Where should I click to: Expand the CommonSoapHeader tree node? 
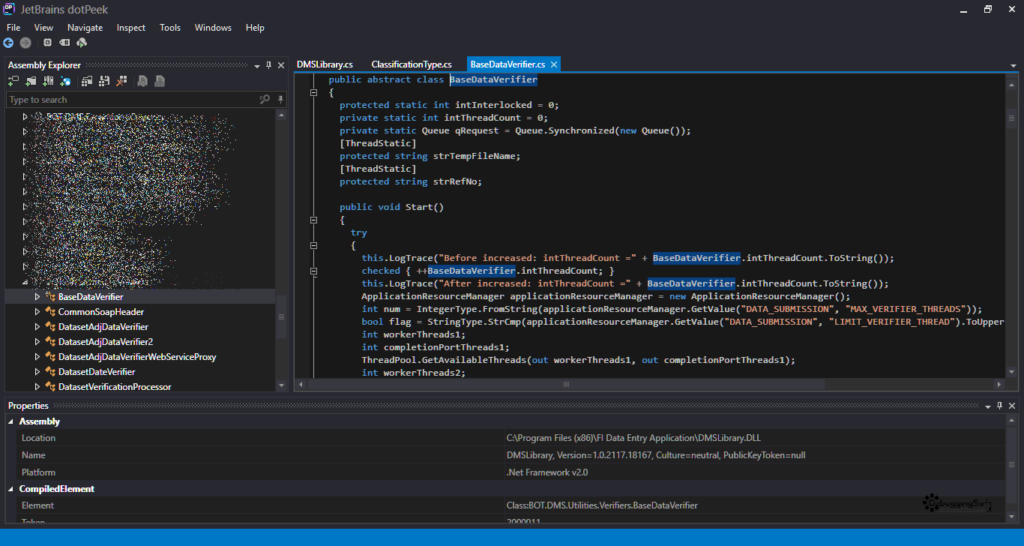point(37,312)
